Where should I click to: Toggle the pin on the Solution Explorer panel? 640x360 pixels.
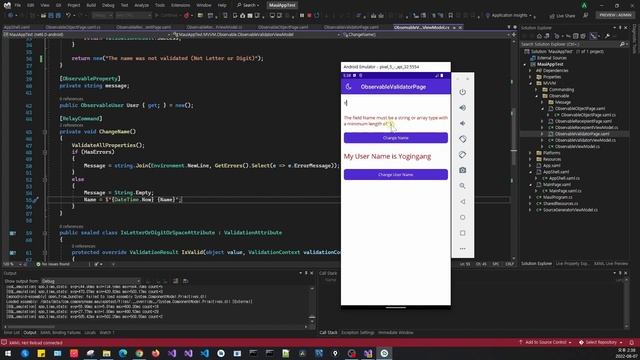[x=620, y=28]
